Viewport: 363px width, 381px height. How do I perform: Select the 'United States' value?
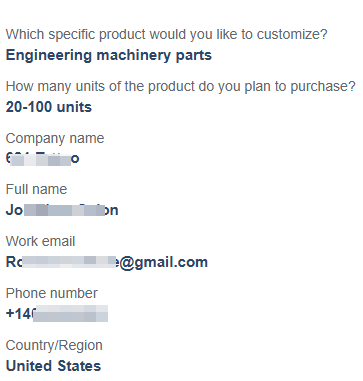(x=53, y=366)
